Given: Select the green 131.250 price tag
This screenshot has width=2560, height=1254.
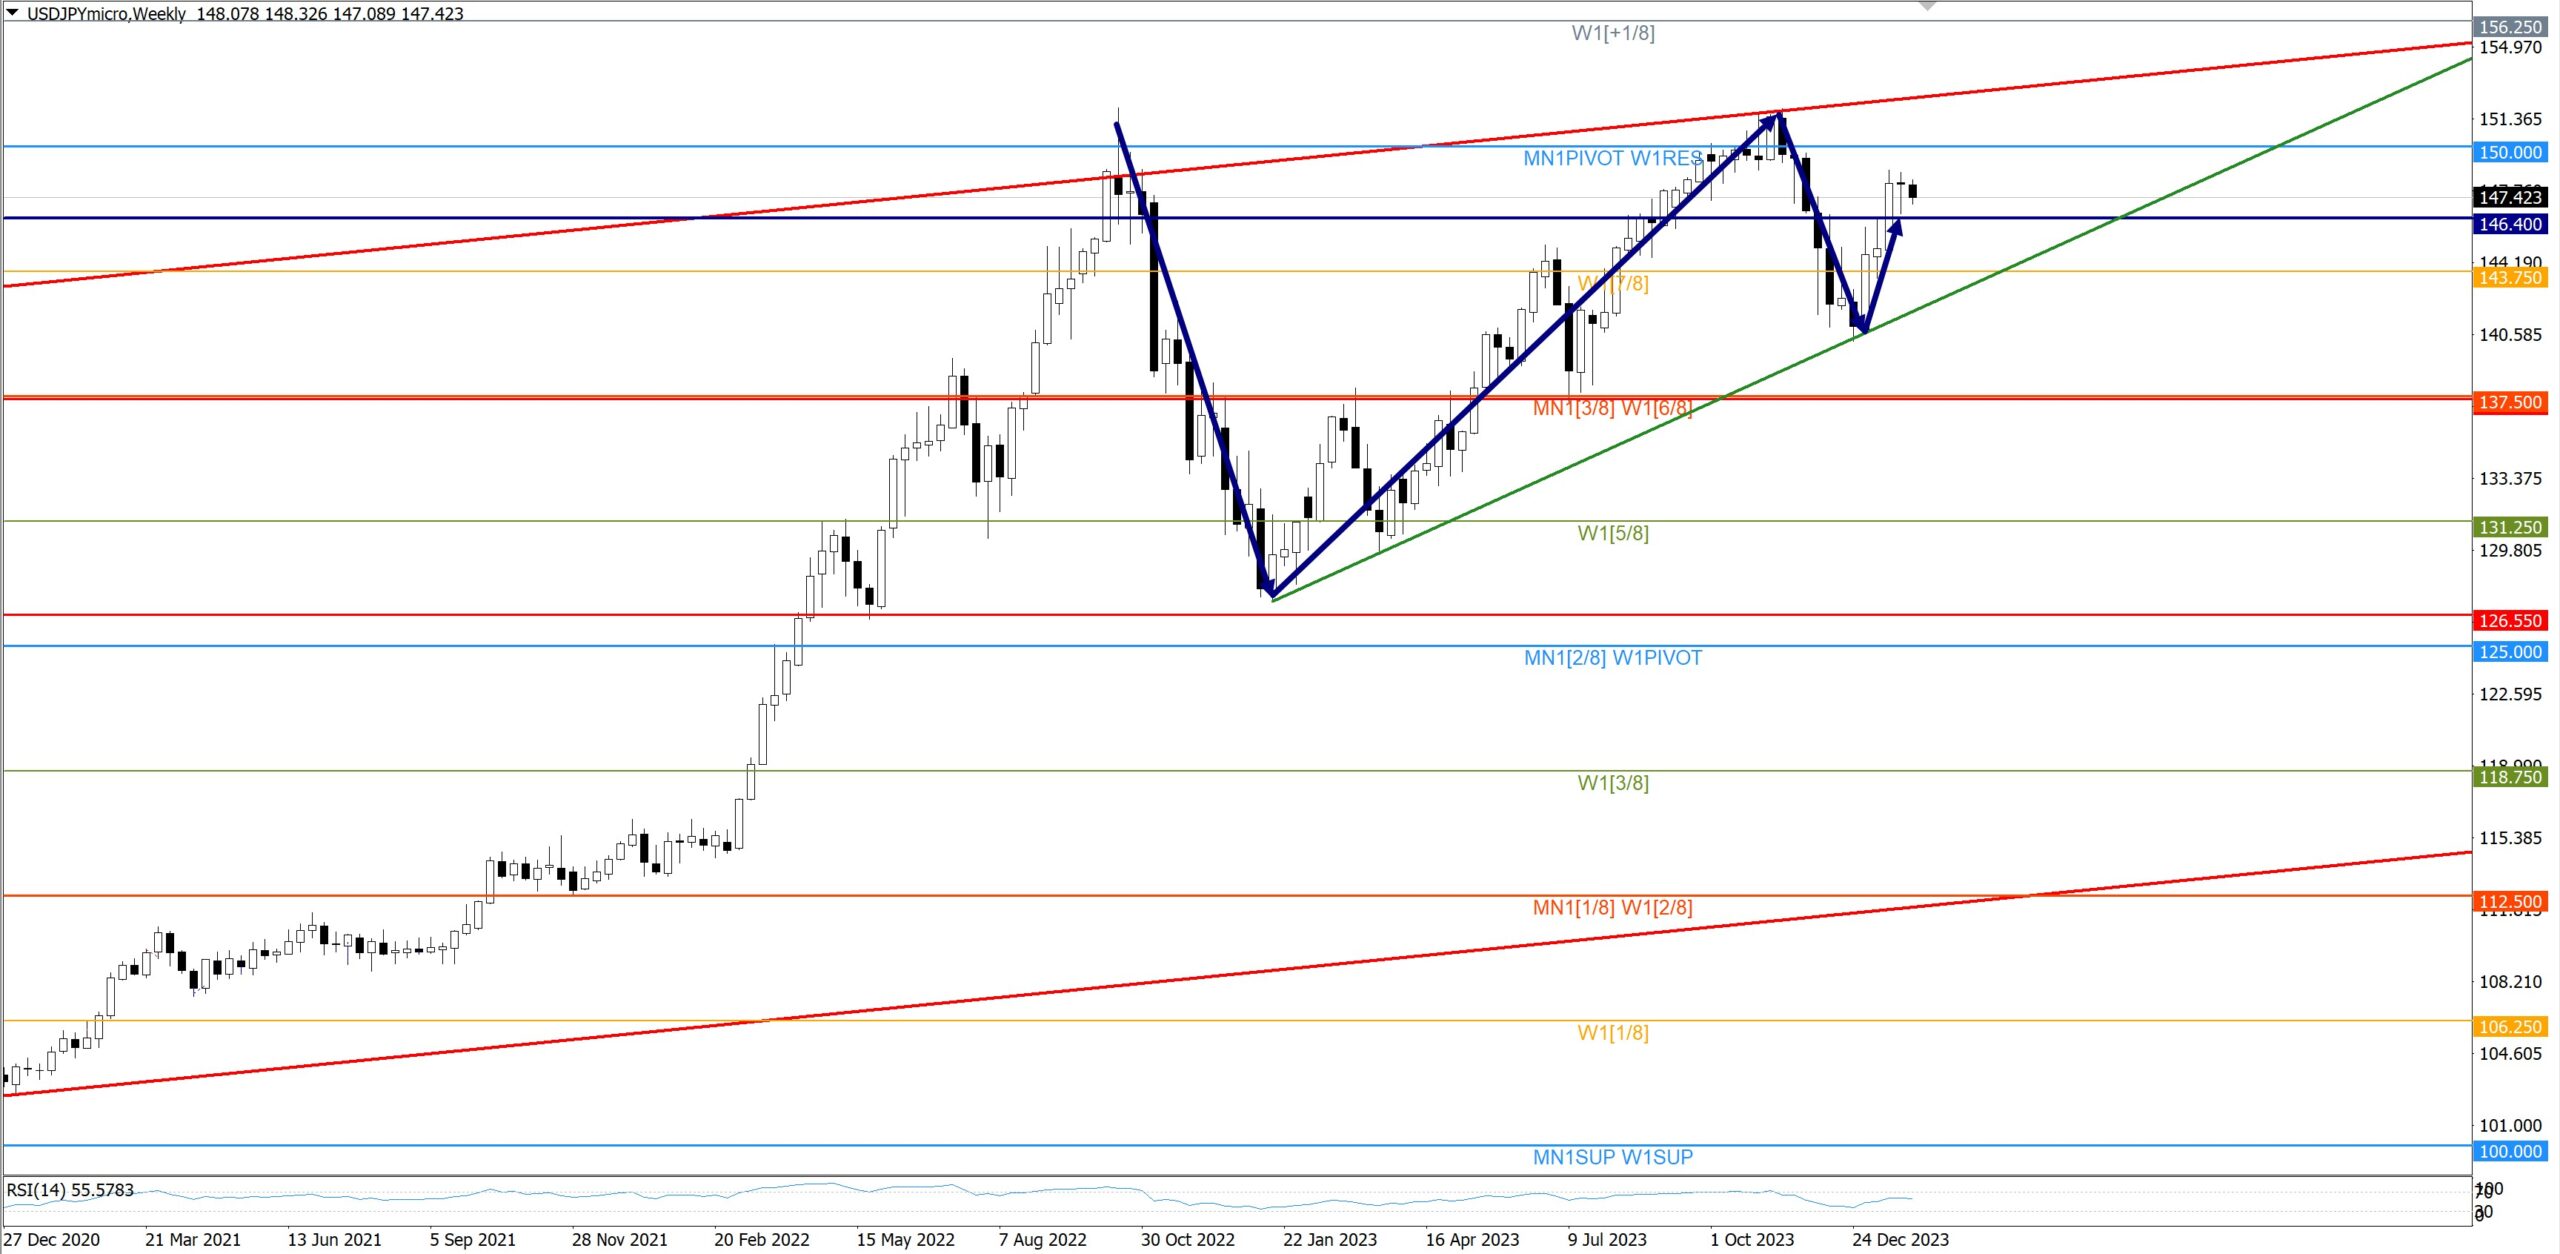Looking at the screenshot, I should coord(2510,527).
